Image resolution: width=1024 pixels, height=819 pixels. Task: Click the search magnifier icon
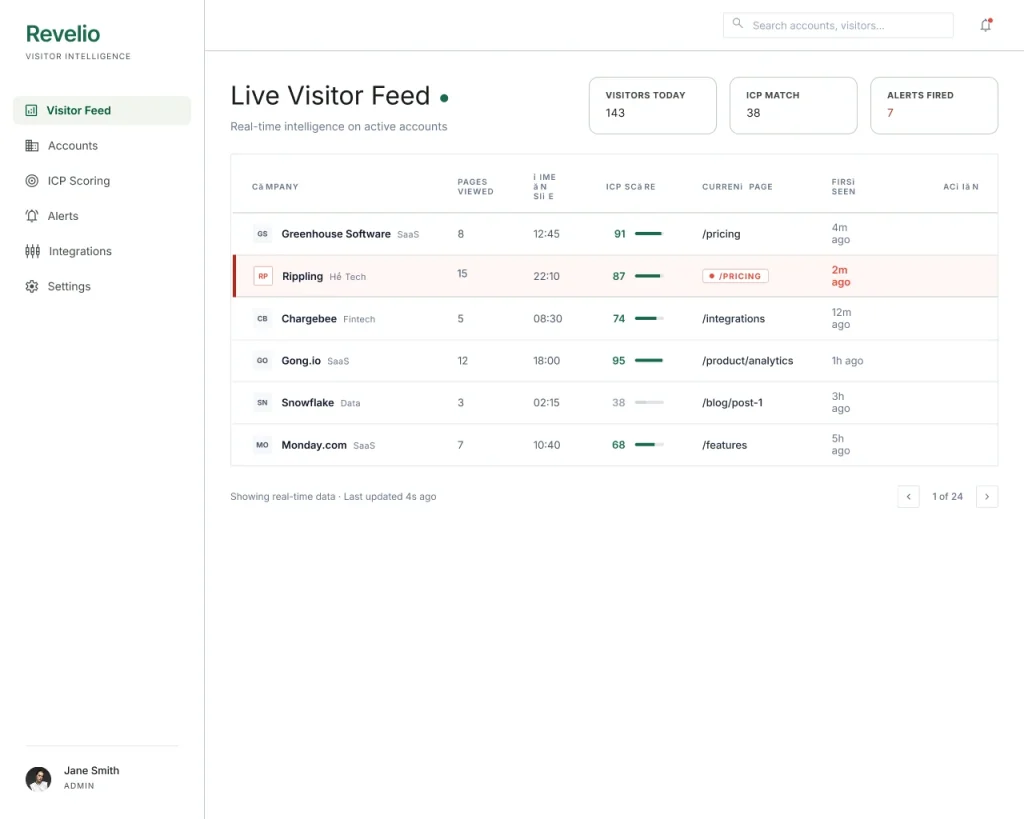click(737, 24)
